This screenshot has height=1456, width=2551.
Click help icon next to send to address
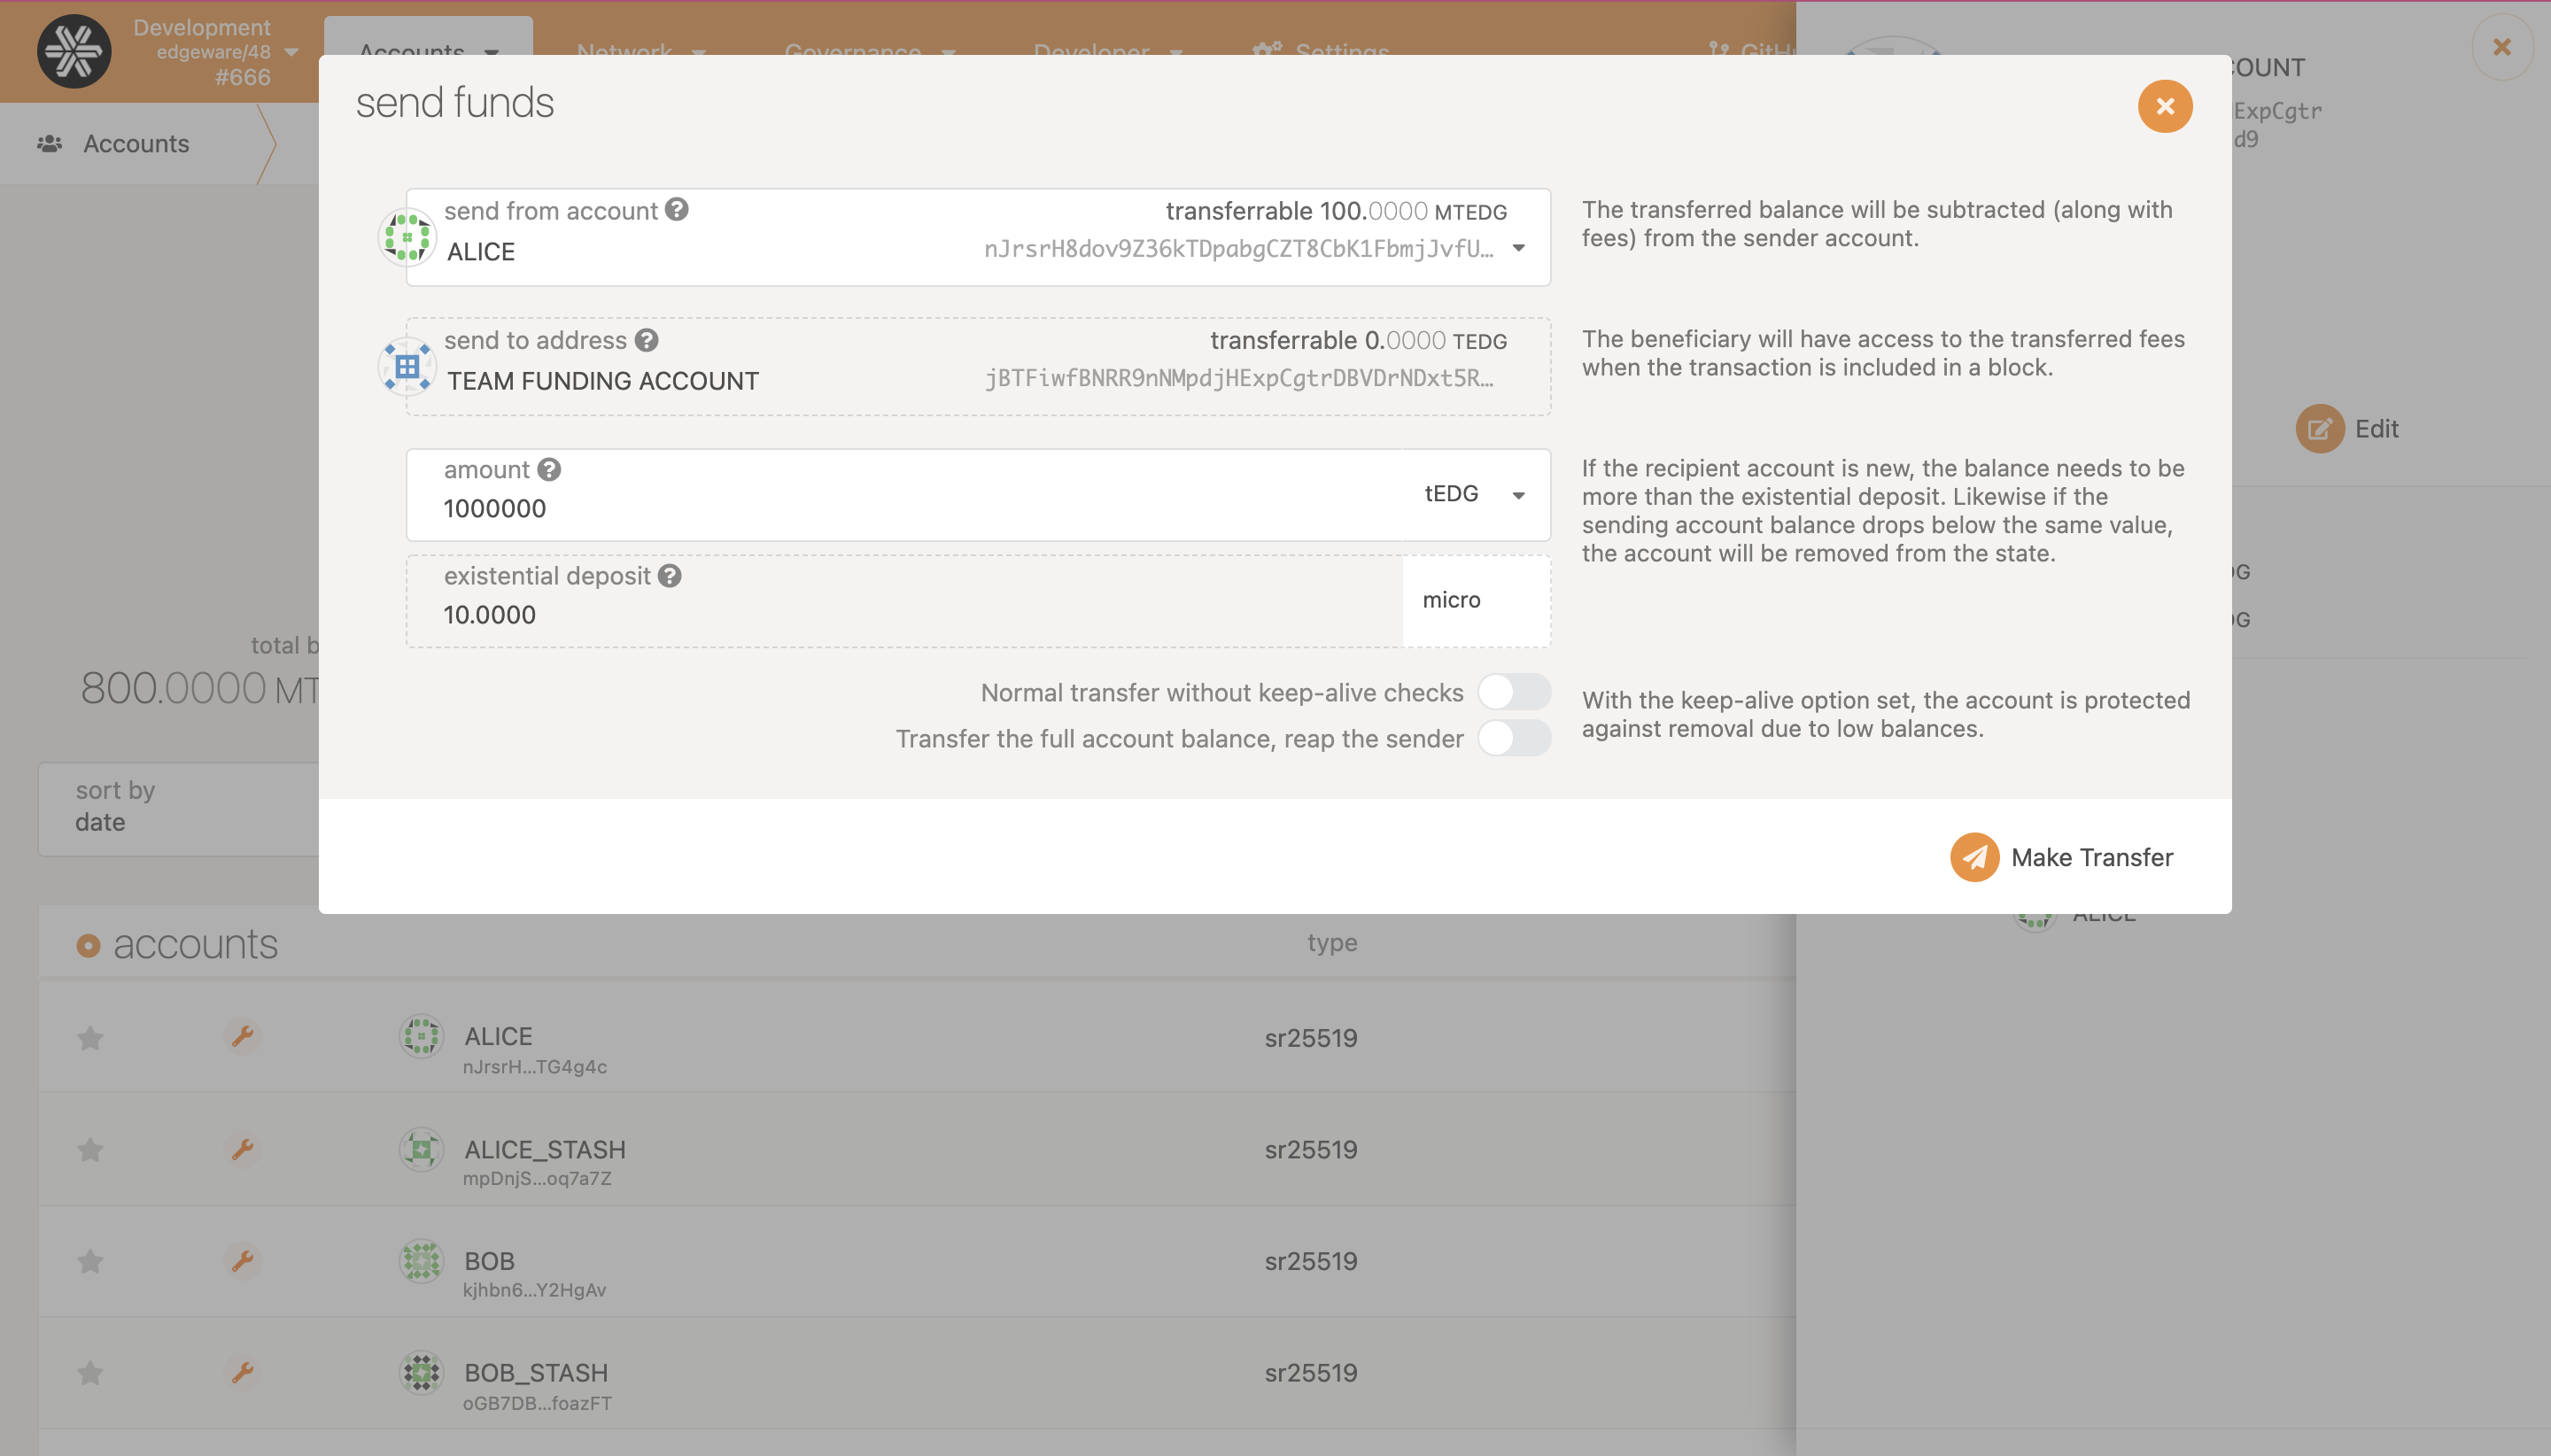(x=647, y=340)
